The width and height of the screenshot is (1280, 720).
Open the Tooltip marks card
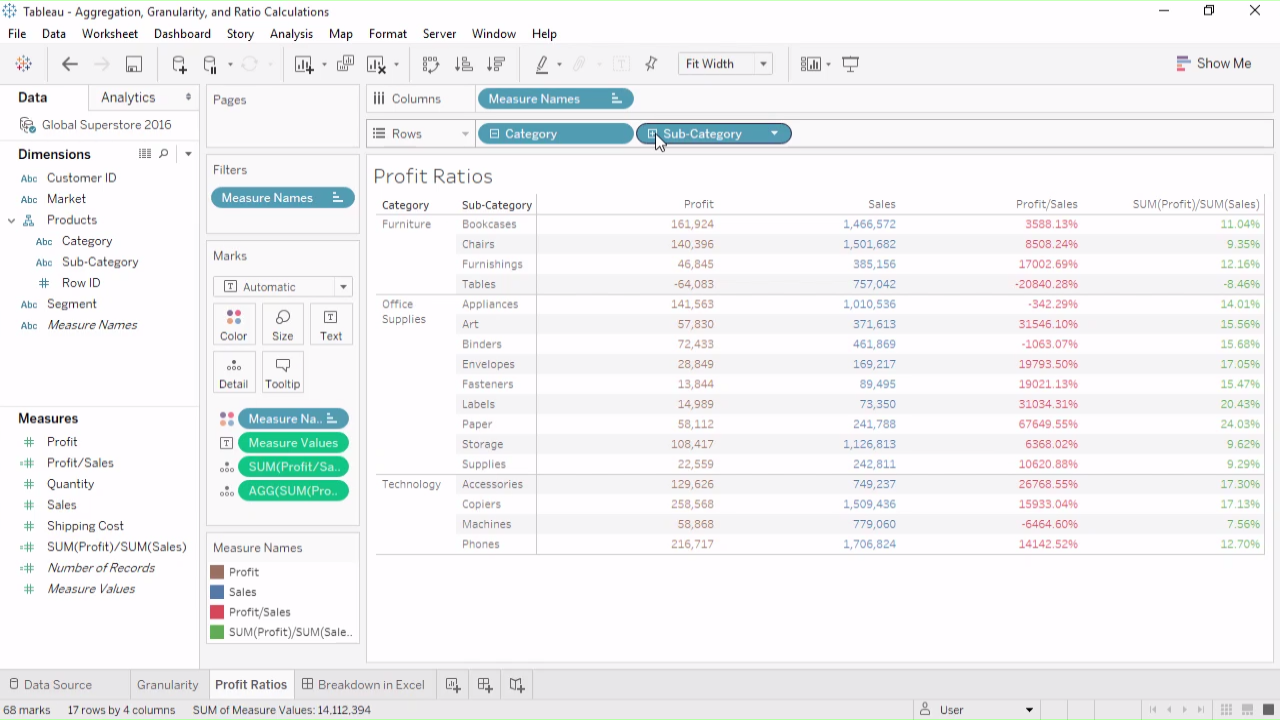282,373
